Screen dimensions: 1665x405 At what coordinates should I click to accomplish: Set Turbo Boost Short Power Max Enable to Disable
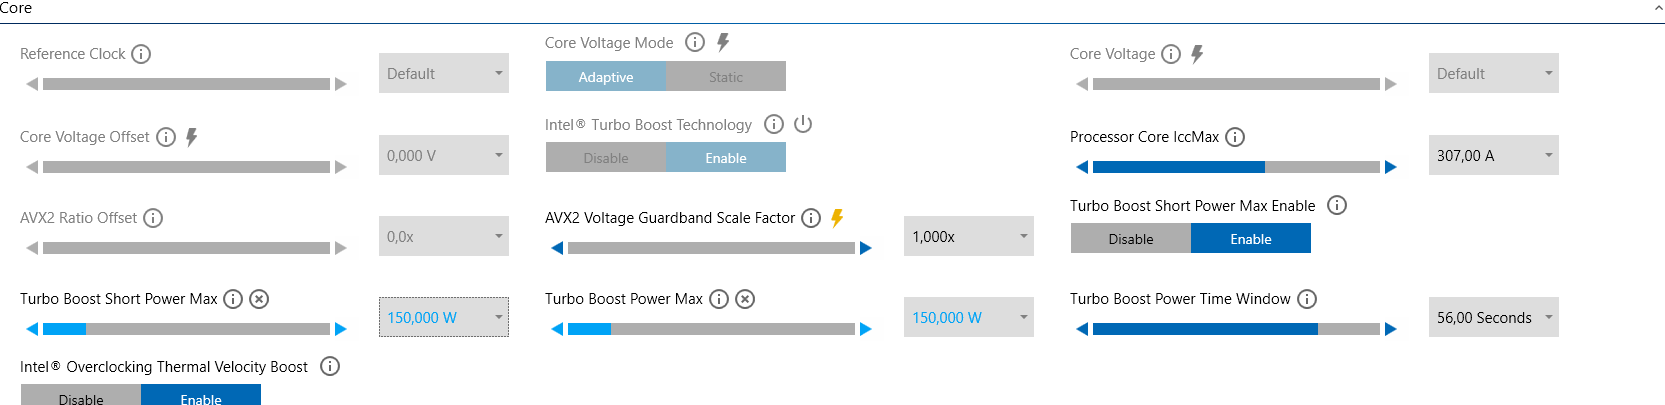click(x=1131, y=239)
